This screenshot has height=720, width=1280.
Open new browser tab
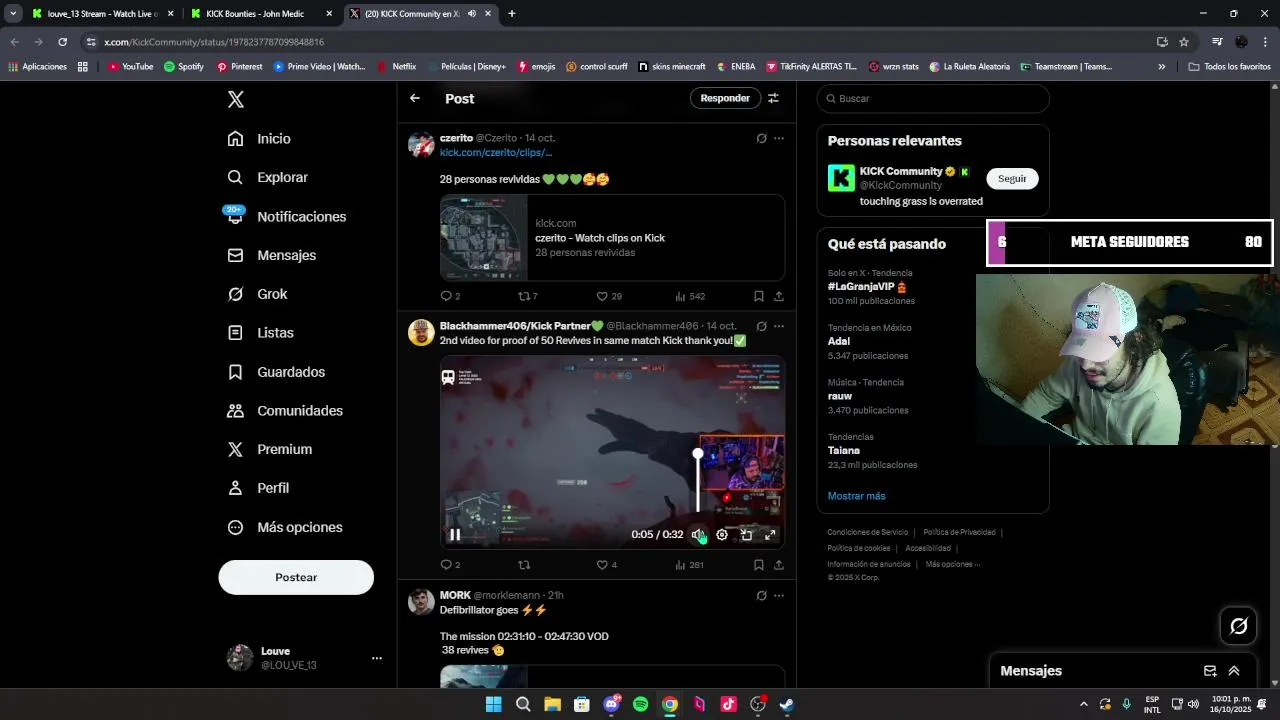coord(511,14)
